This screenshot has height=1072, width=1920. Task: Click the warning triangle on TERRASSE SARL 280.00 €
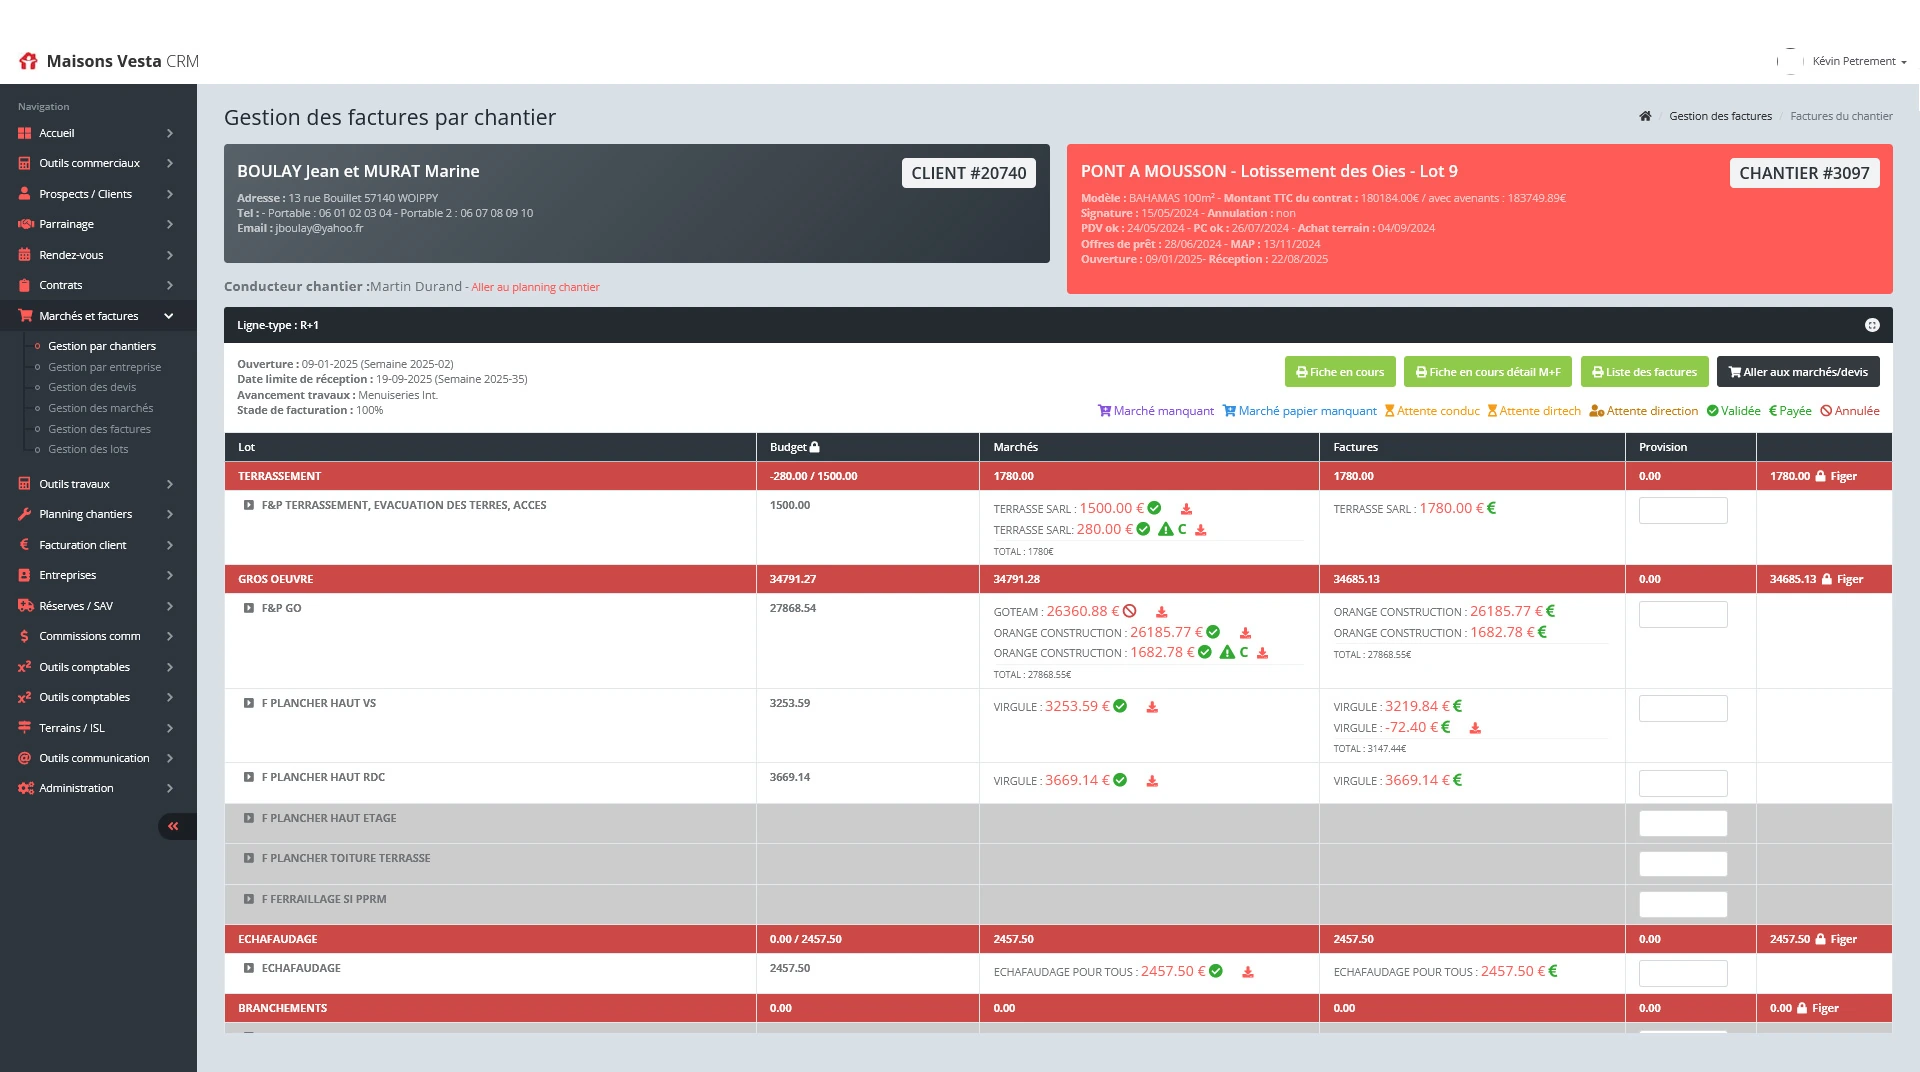point(1165,530)
